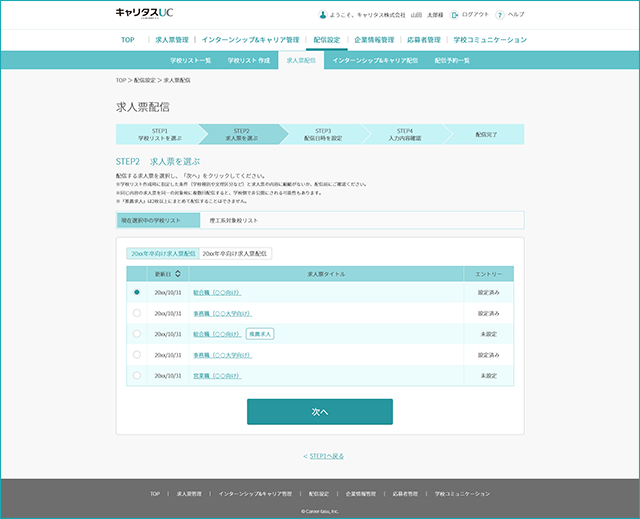
Task: Click TOP in the footer
Action: click(155, 494)
